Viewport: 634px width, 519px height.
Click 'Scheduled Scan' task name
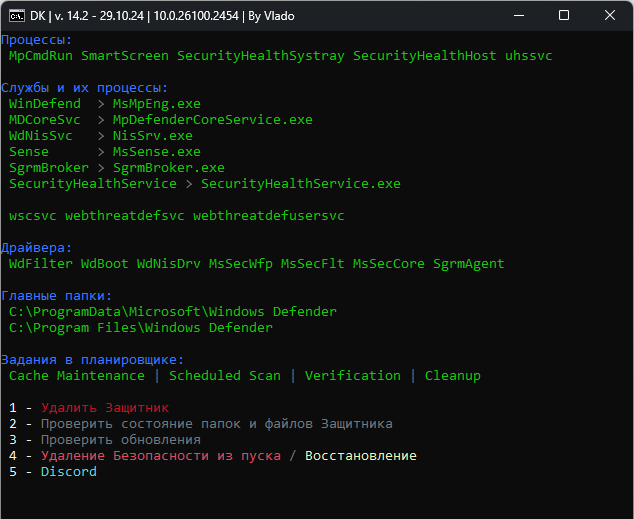tap(225, 376)
